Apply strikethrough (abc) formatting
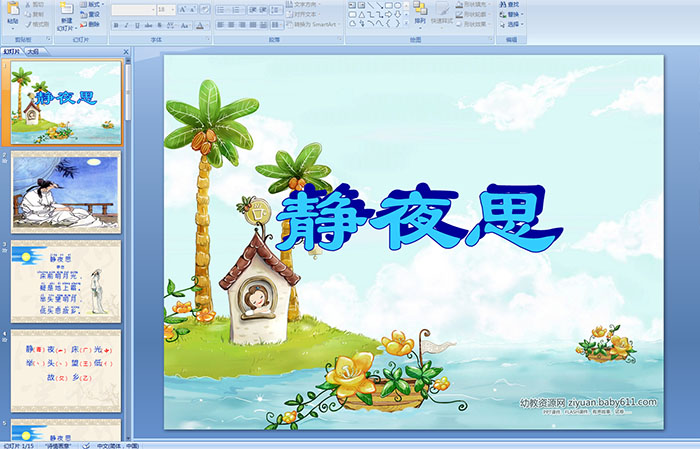The image size is (700, 449). pyautogui.click(x=148, y=25)
